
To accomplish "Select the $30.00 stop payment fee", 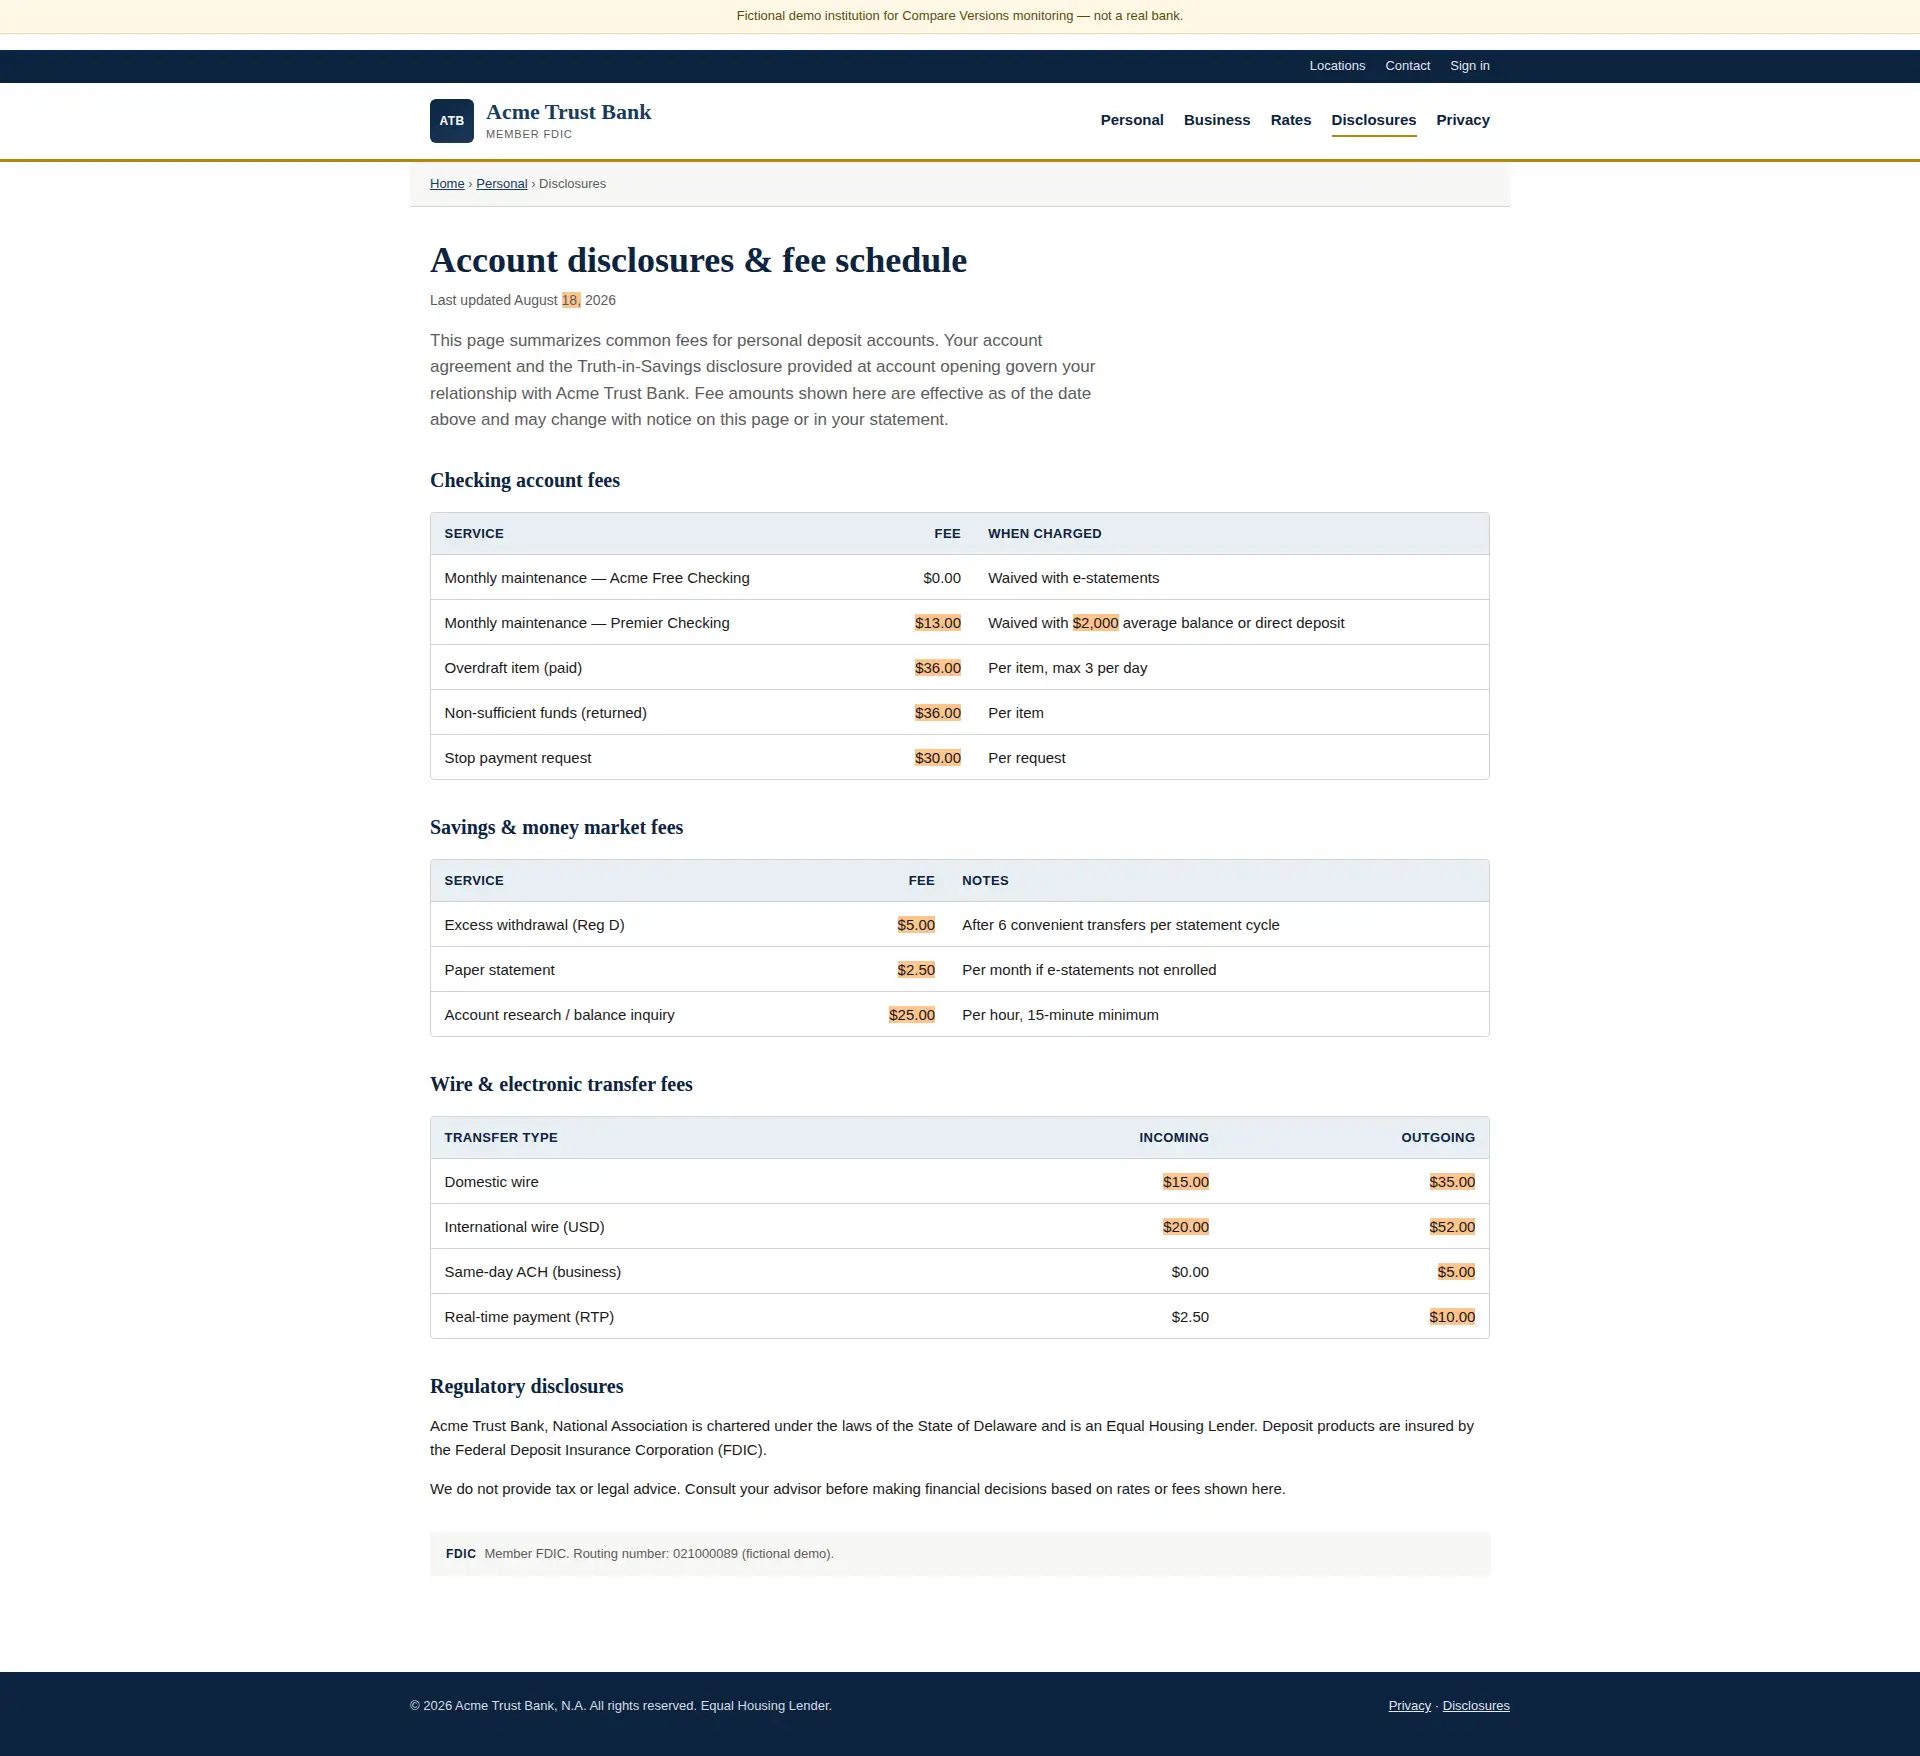I will click(x=938, y=758).
